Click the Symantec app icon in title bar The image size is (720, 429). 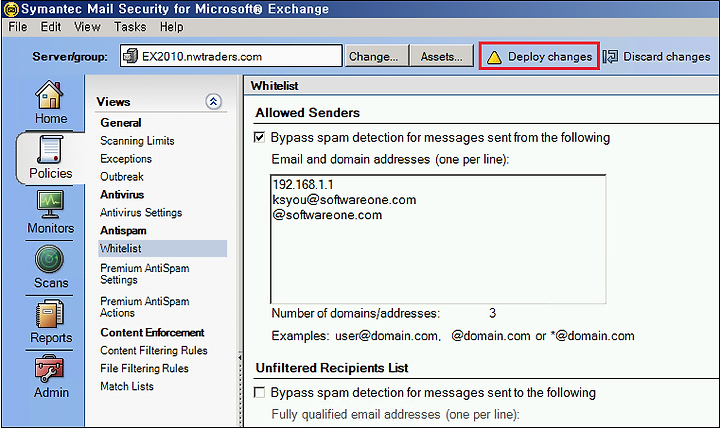point(11,9)
